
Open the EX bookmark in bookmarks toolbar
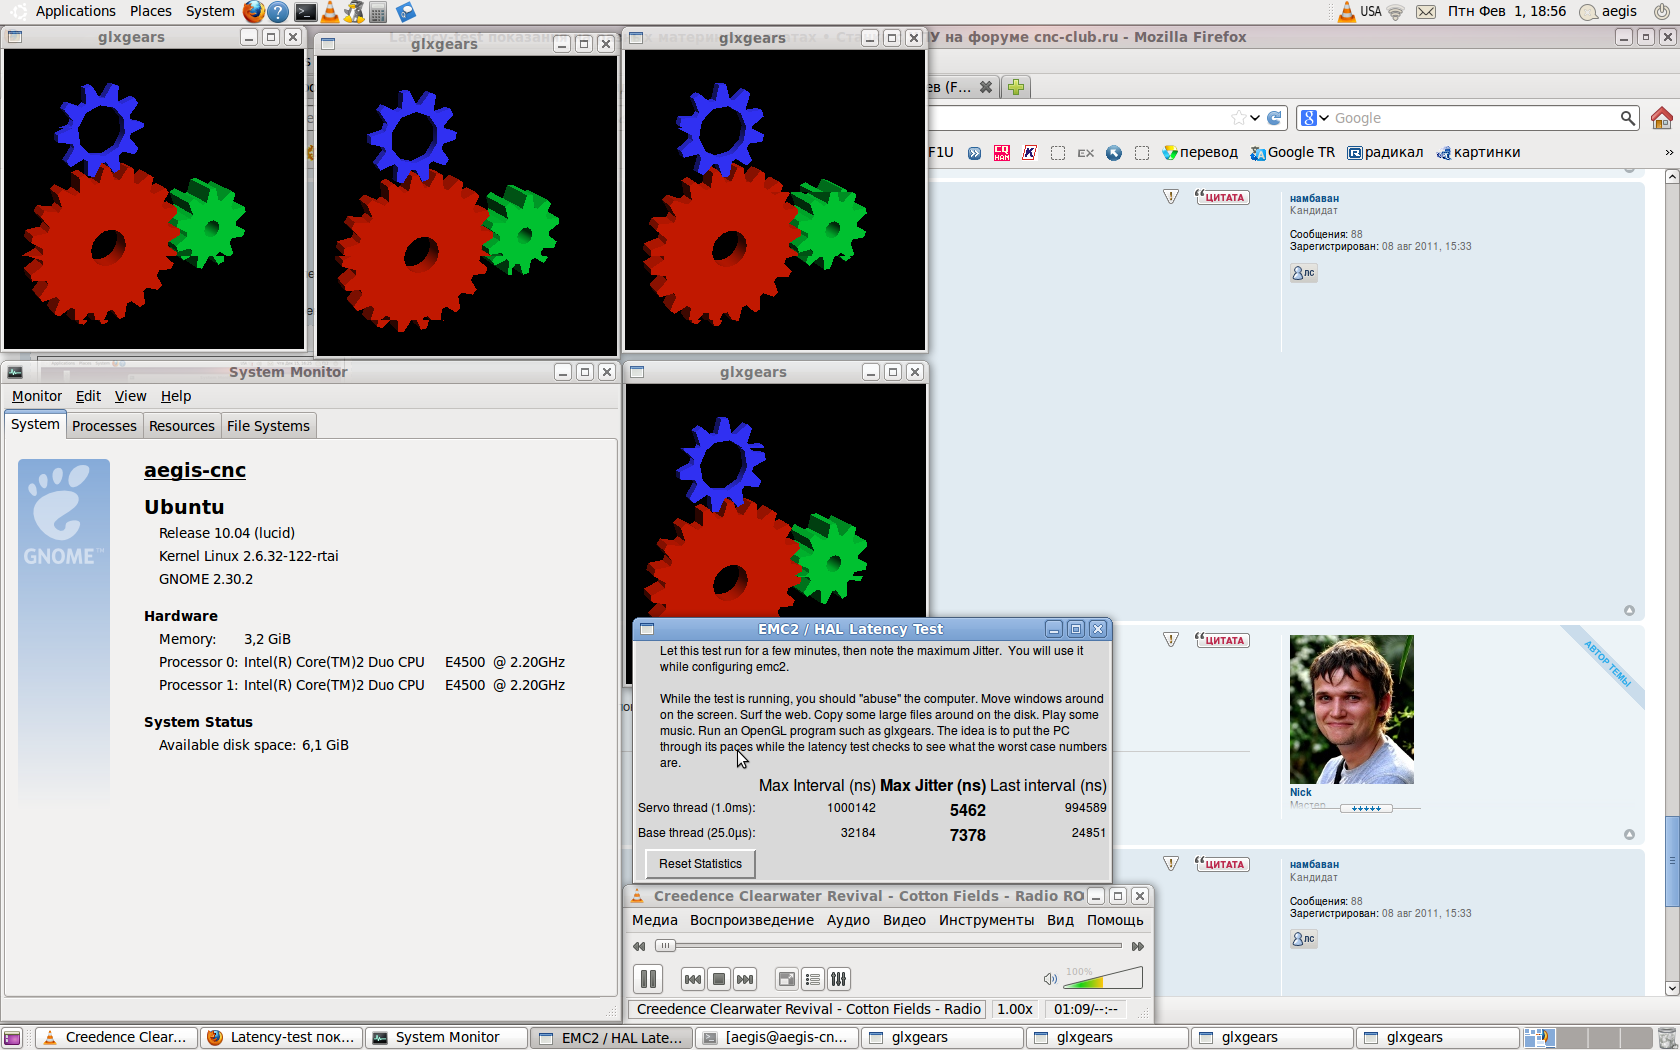(1086, 153)
